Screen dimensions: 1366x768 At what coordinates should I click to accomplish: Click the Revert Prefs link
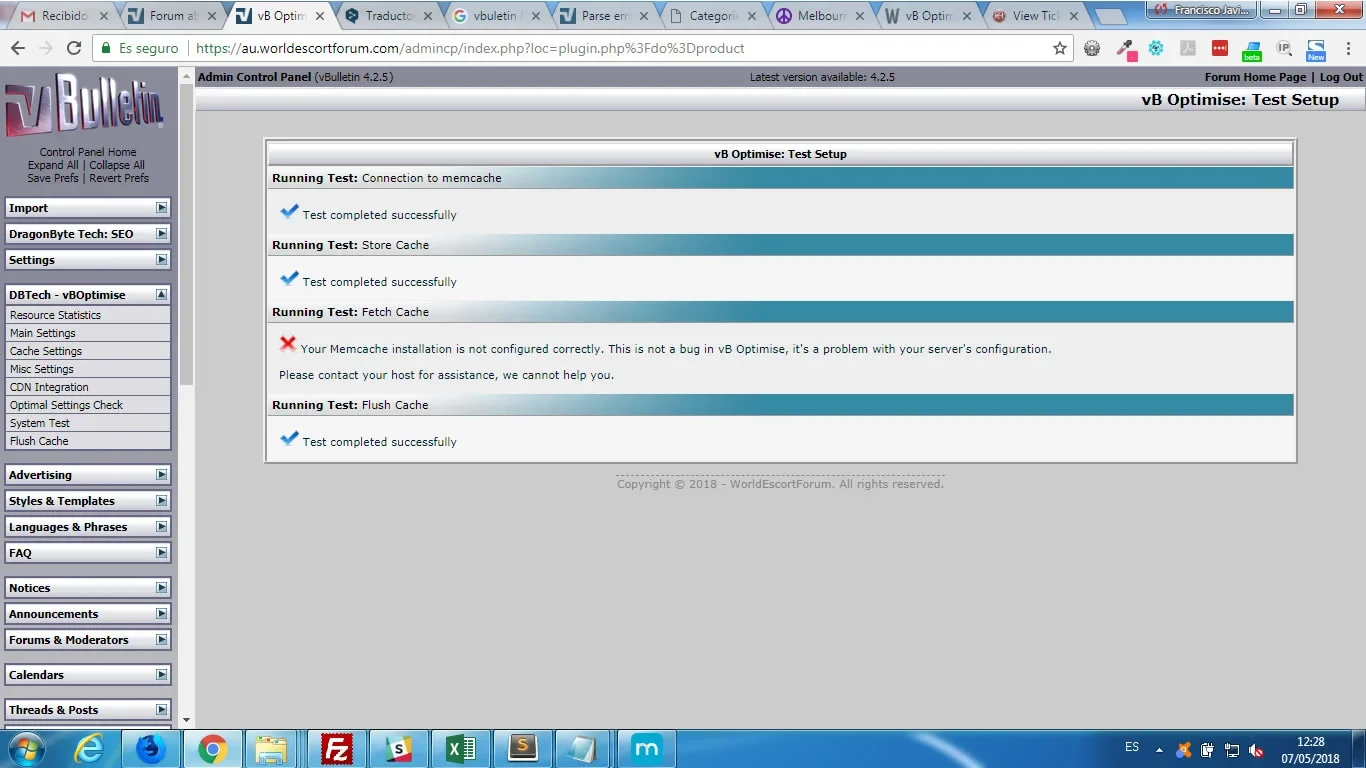[119, 178]
